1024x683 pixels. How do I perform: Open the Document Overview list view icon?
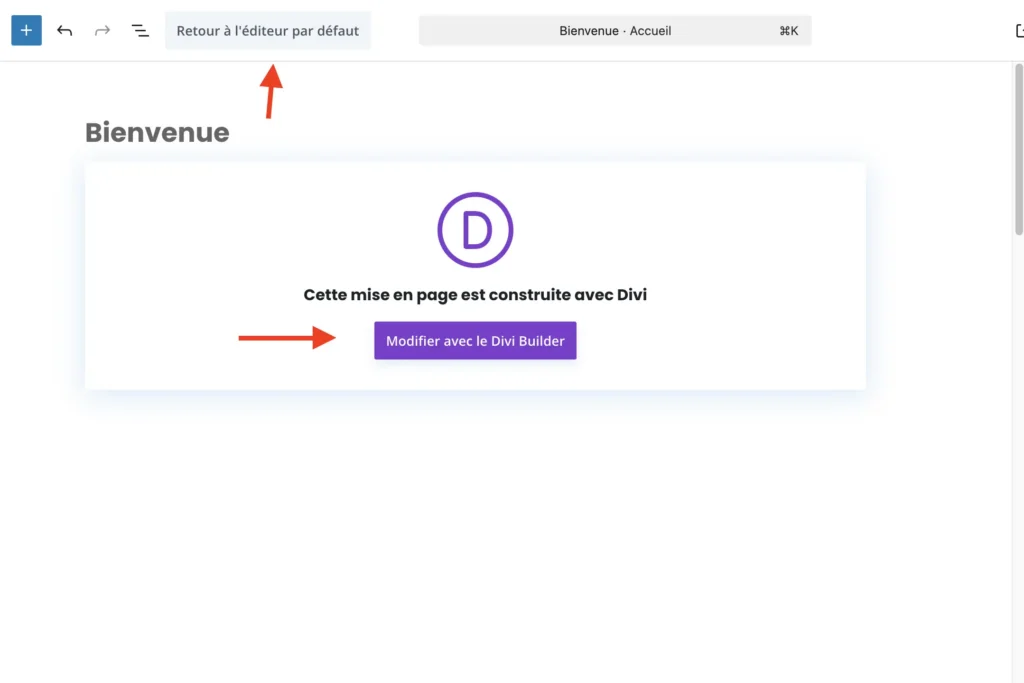140,30
